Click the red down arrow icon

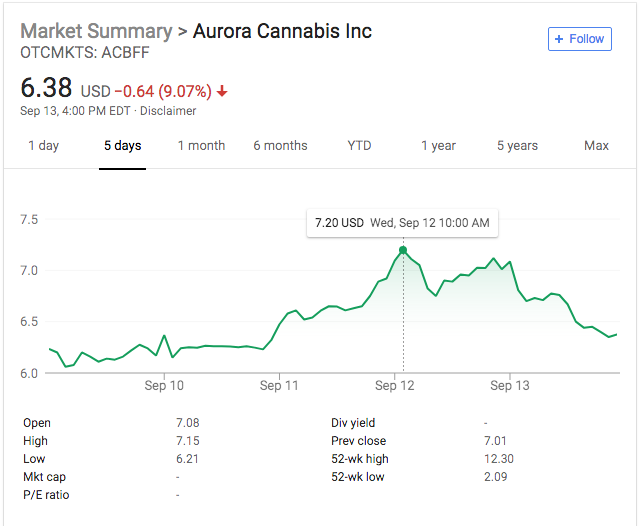(x=222, y=92)
